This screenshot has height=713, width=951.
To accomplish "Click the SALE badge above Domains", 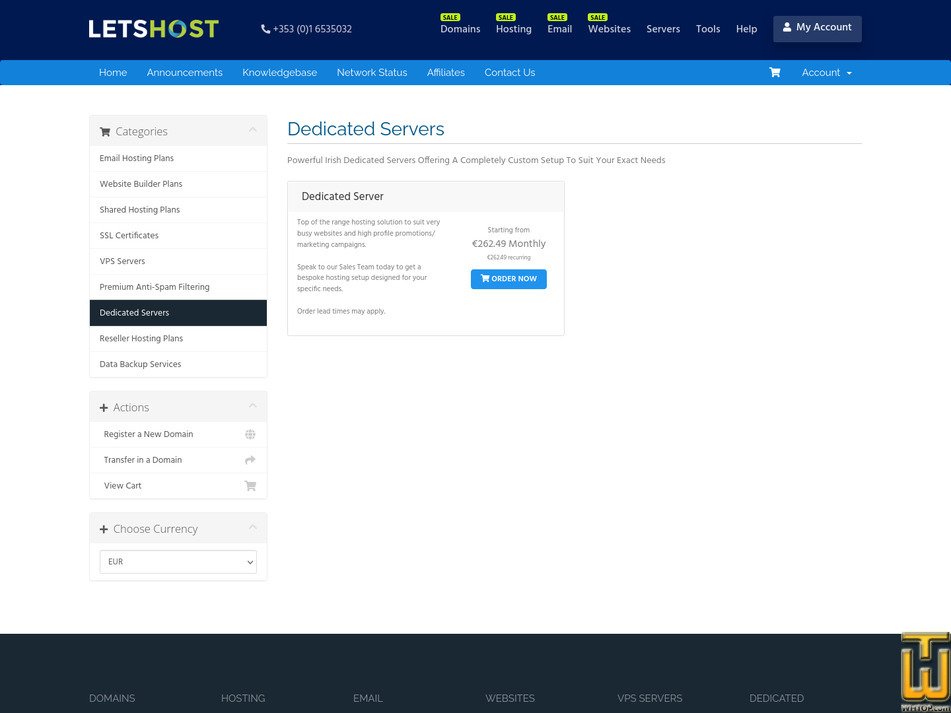I will click(x=451, y=17).
